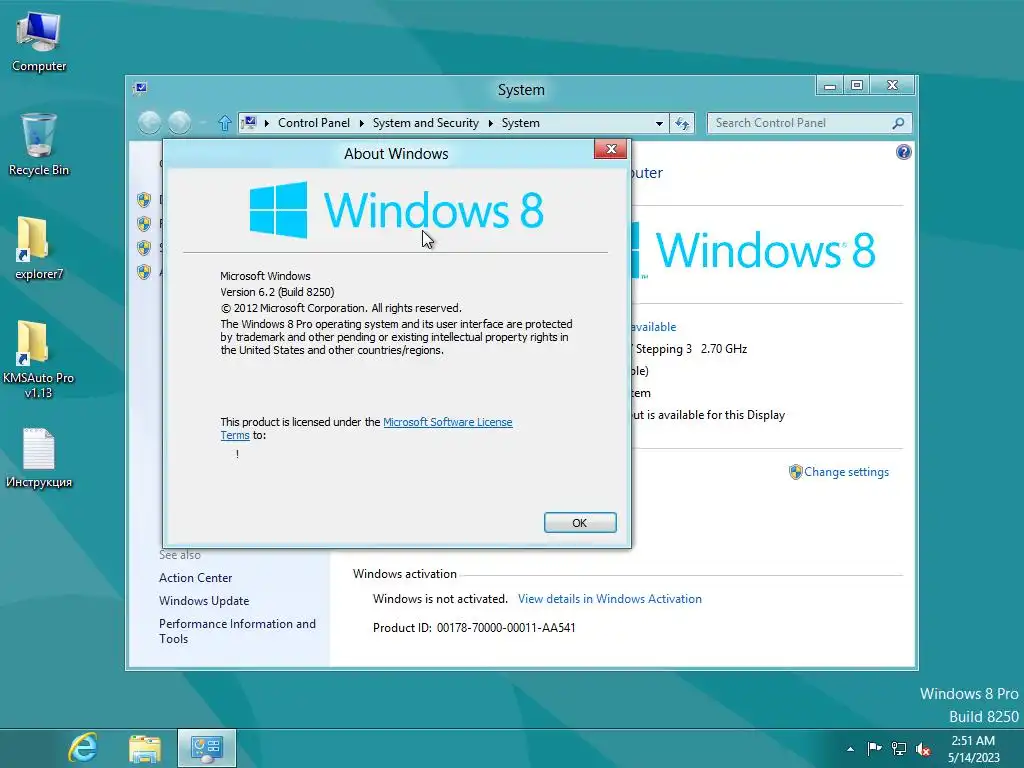This screenshot has width=1024, height=768.
Task: Select the Инструкция text file icon
Action: click(39, 458)
